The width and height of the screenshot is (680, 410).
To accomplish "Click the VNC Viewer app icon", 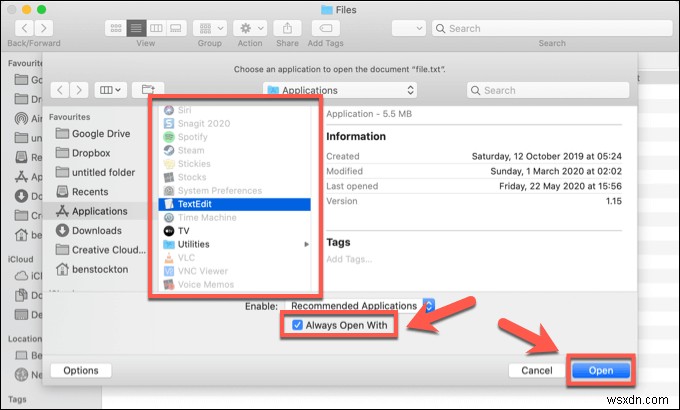I will pos(169,271).
